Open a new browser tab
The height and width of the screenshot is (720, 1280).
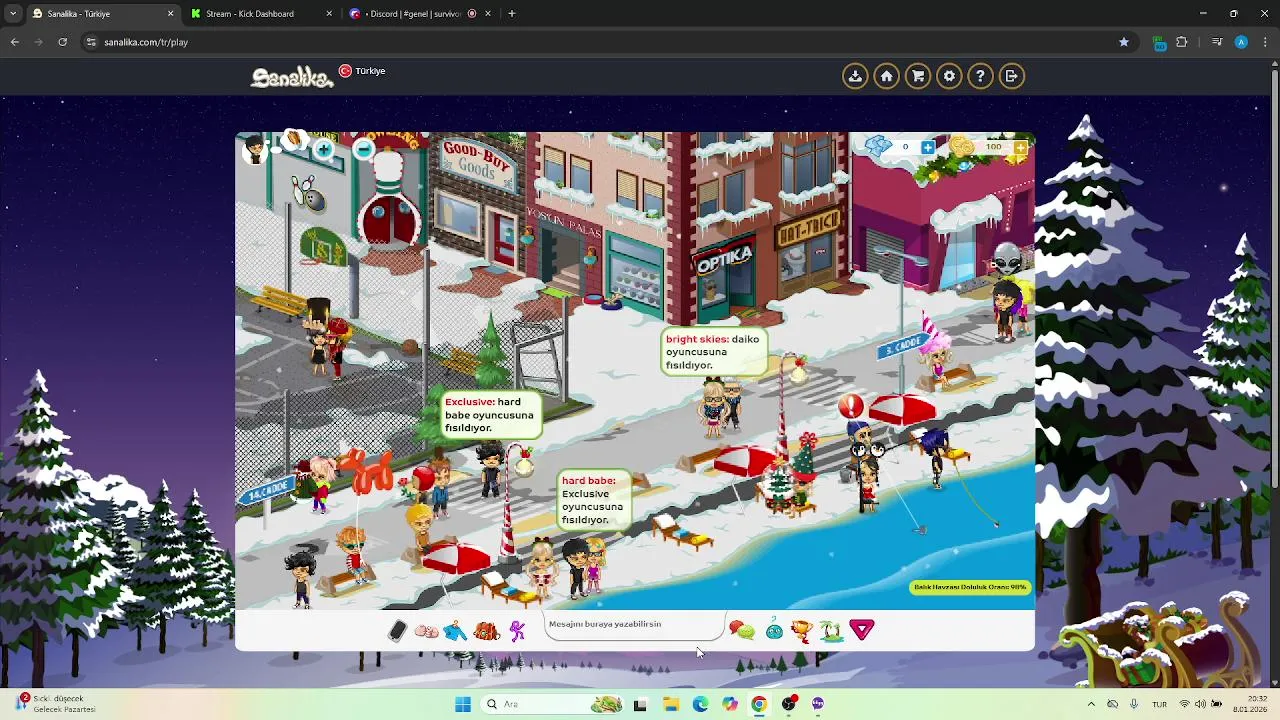point(512,14)
